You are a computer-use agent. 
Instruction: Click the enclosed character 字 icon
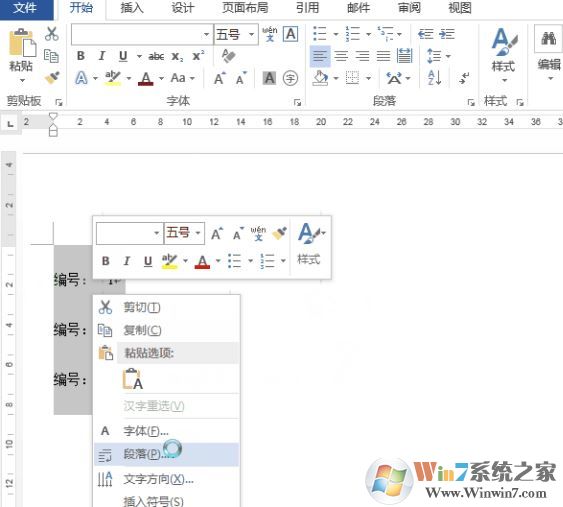click(290, 78)
